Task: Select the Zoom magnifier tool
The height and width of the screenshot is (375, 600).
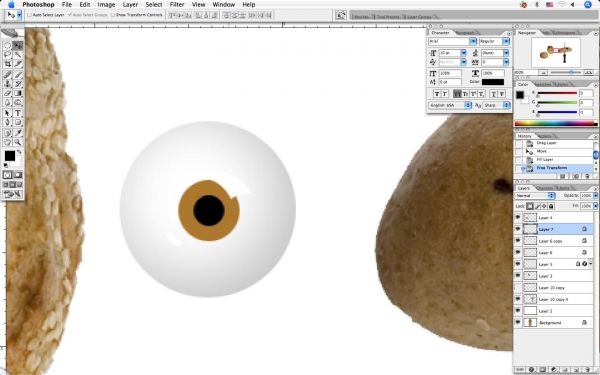Action: click(x=18, y=142)
